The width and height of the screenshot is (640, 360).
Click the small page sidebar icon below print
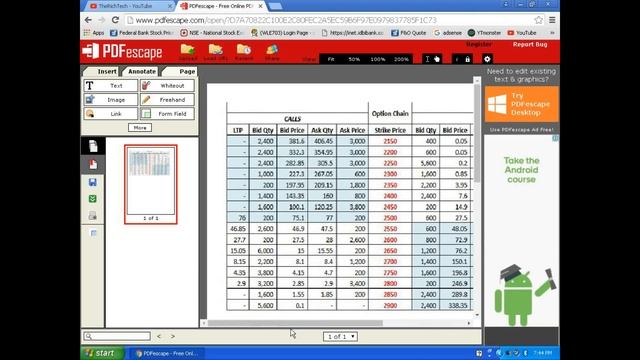pos(93,233)
